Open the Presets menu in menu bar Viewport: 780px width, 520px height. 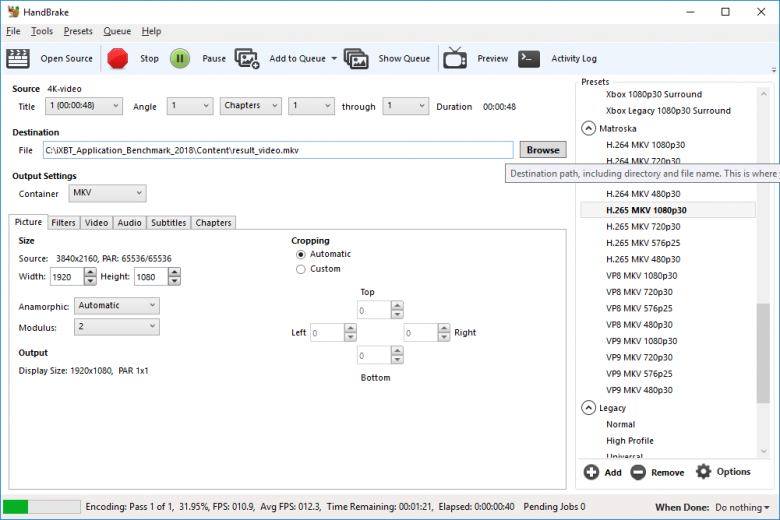click(x=78, y=31)
